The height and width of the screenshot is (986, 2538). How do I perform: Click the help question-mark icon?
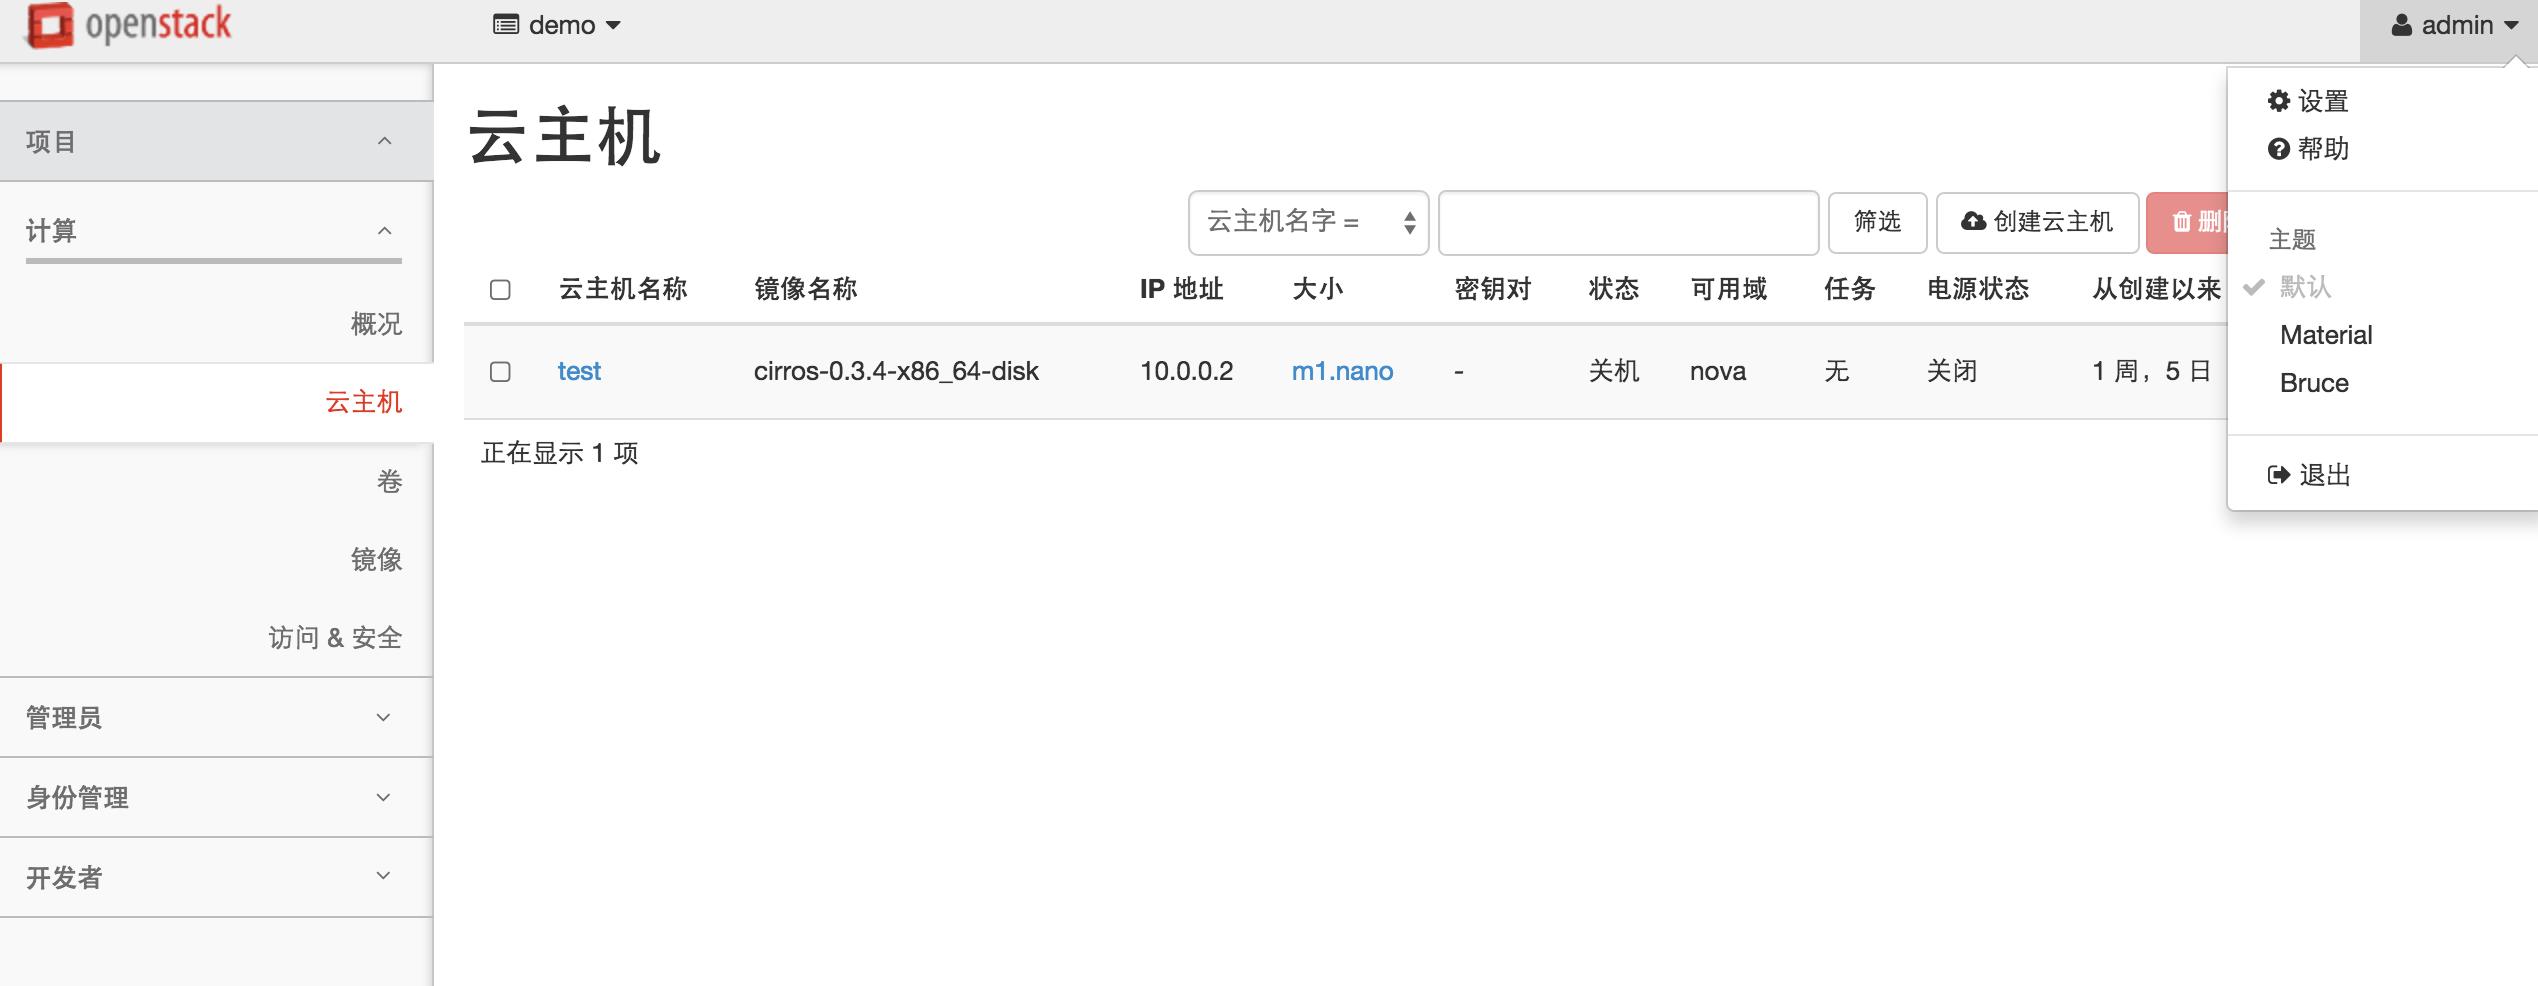point(2279,149)
